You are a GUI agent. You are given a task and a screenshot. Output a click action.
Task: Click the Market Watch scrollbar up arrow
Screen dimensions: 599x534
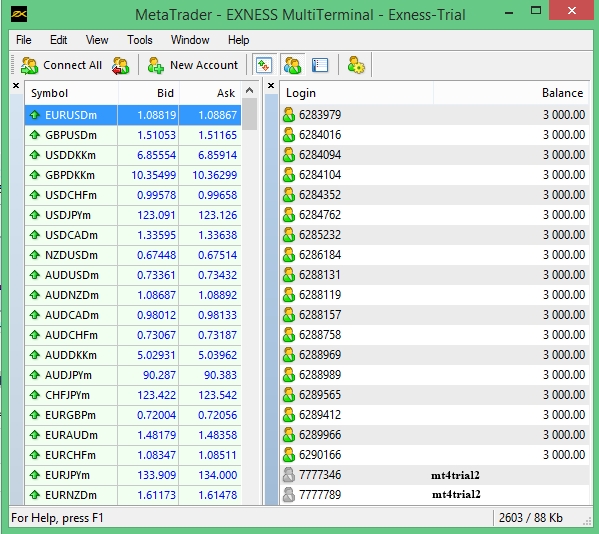(x=249, y=90)
